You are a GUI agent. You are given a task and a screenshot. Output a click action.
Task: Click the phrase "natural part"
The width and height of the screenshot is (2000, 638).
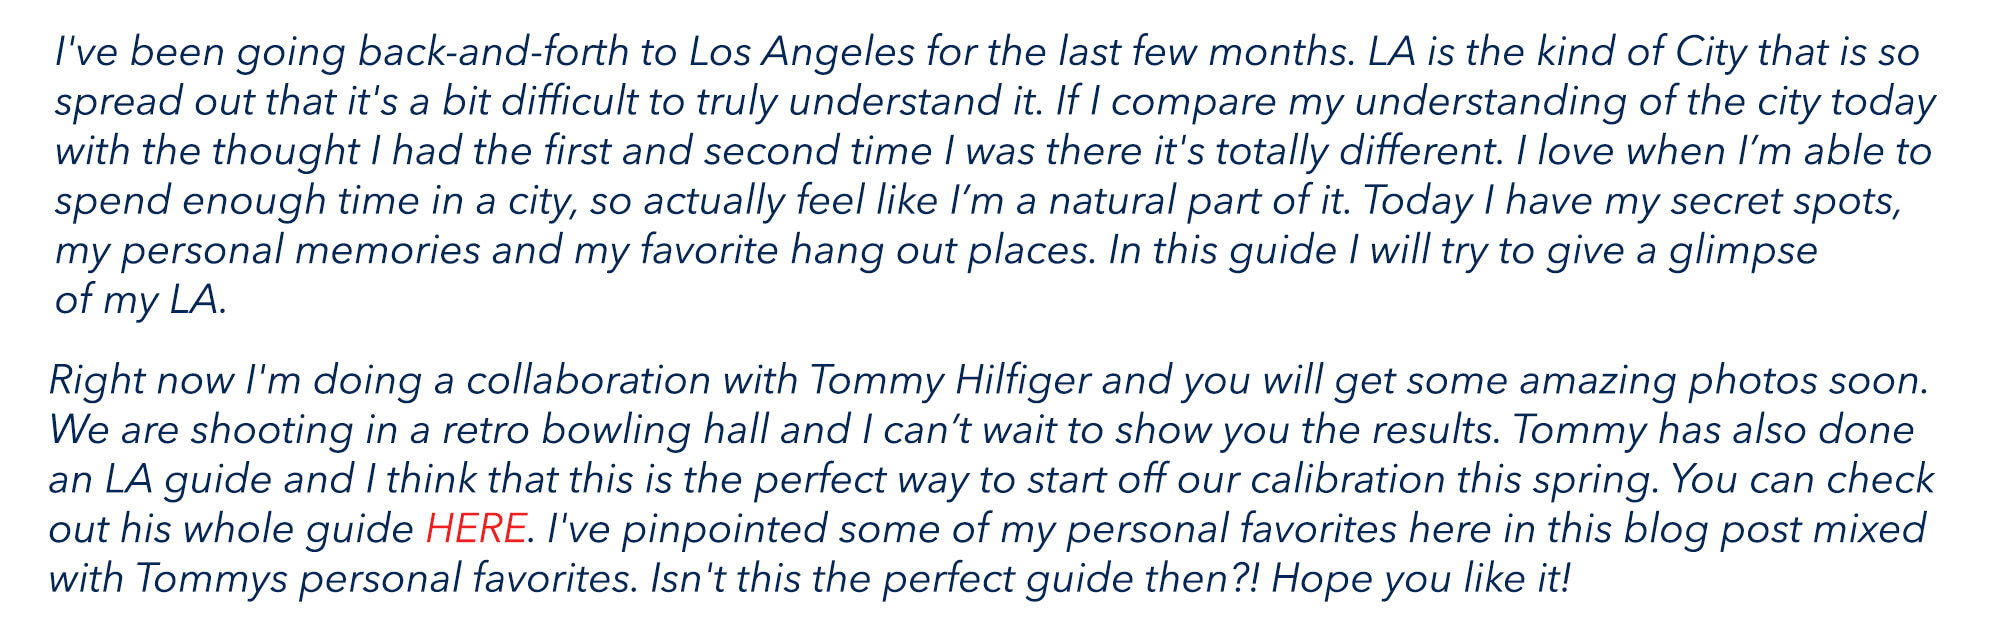tap(1155, 201)
